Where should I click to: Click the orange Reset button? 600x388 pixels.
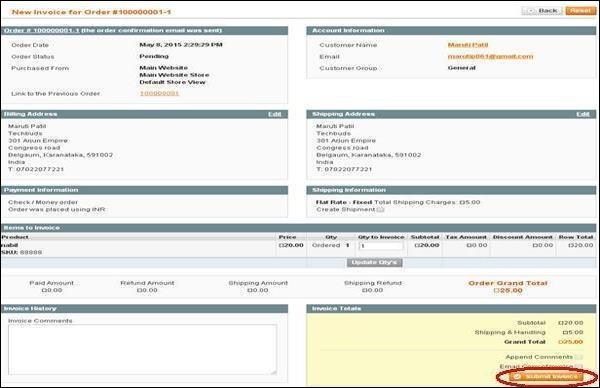[x=580, y=11]
